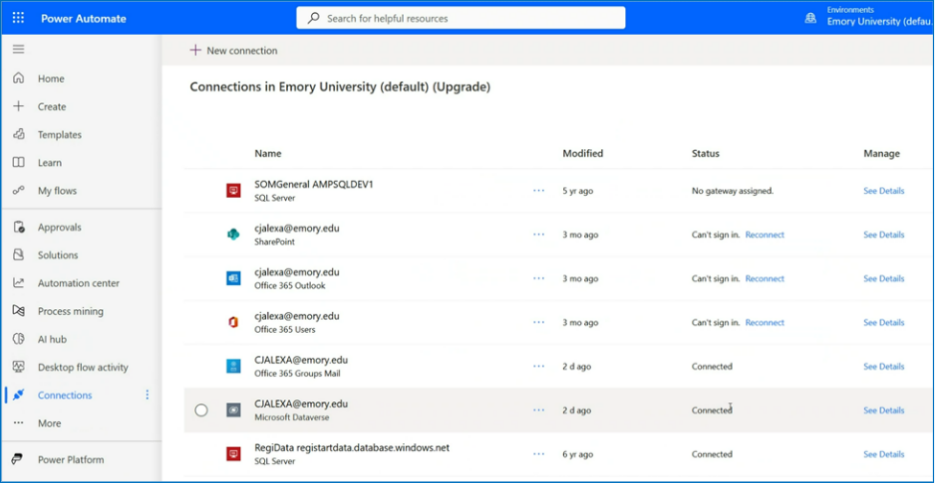Reconnect the SharePoint connection
Image resolution: width=936 pixels, height=483 pixels.
[x=765, y=235]
